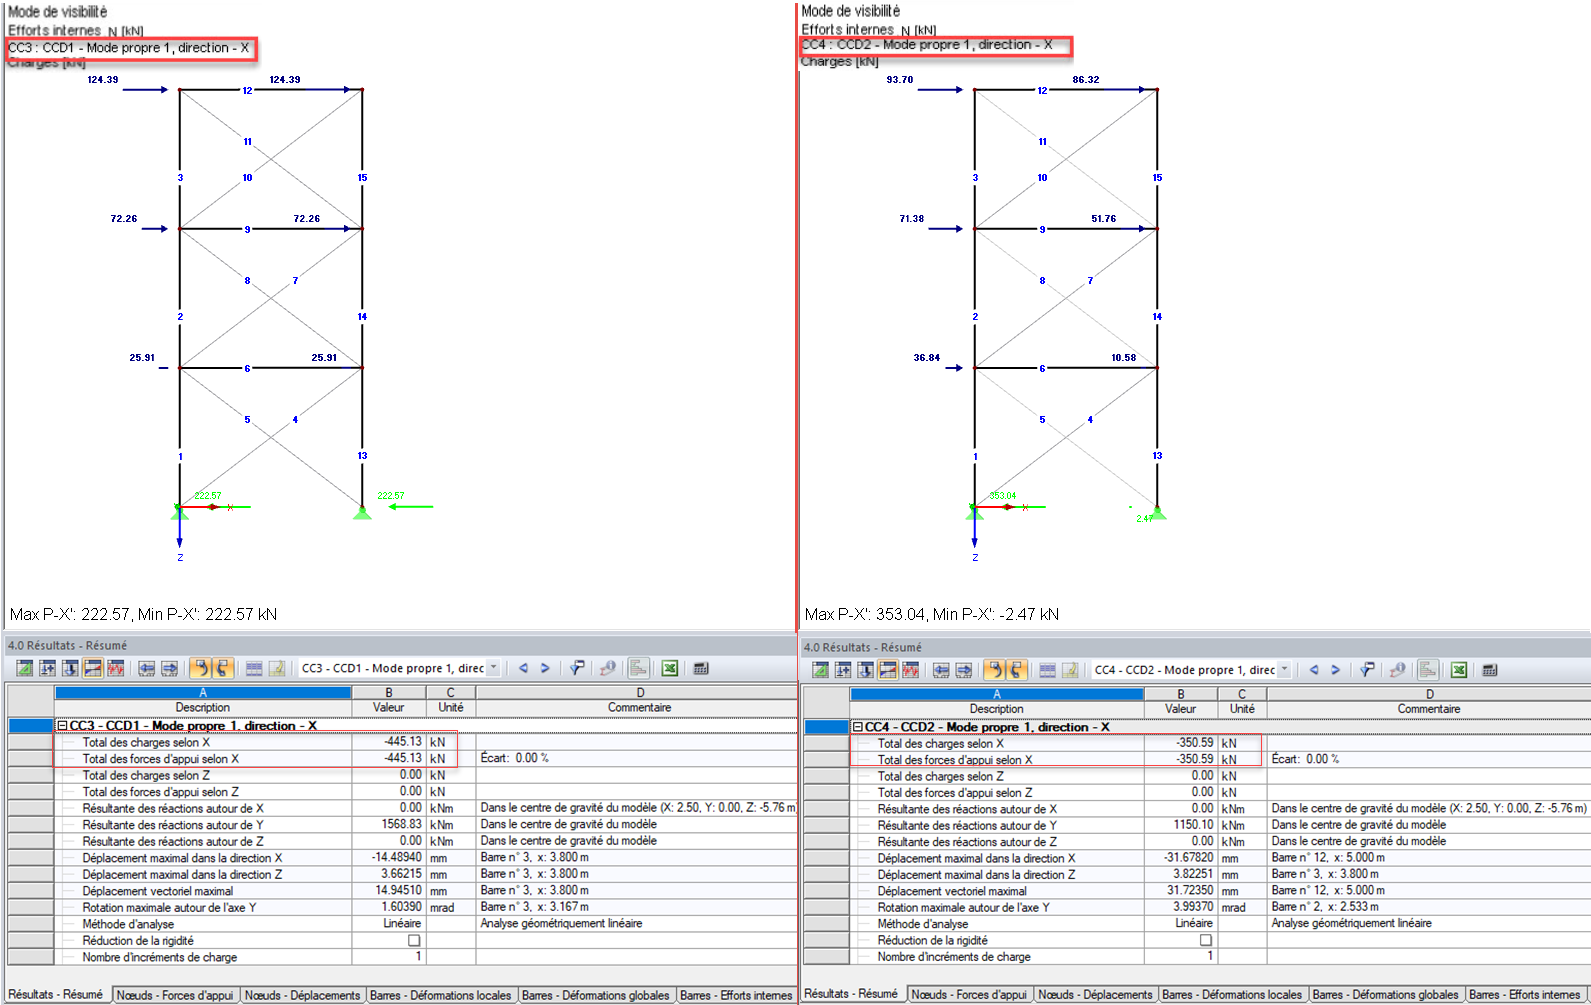Viewport: 1591px width, 1005px height.
Task: Click the pin selection icon in CC3 toolbar
Action: click(x=577, y=668)
